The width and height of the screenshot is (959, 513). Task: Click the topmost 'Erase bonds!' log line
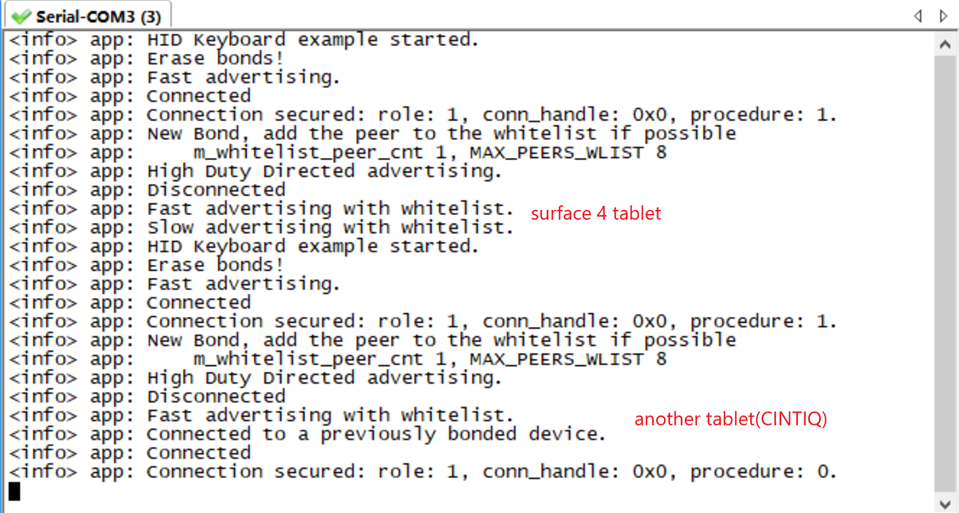click(146, 59)
